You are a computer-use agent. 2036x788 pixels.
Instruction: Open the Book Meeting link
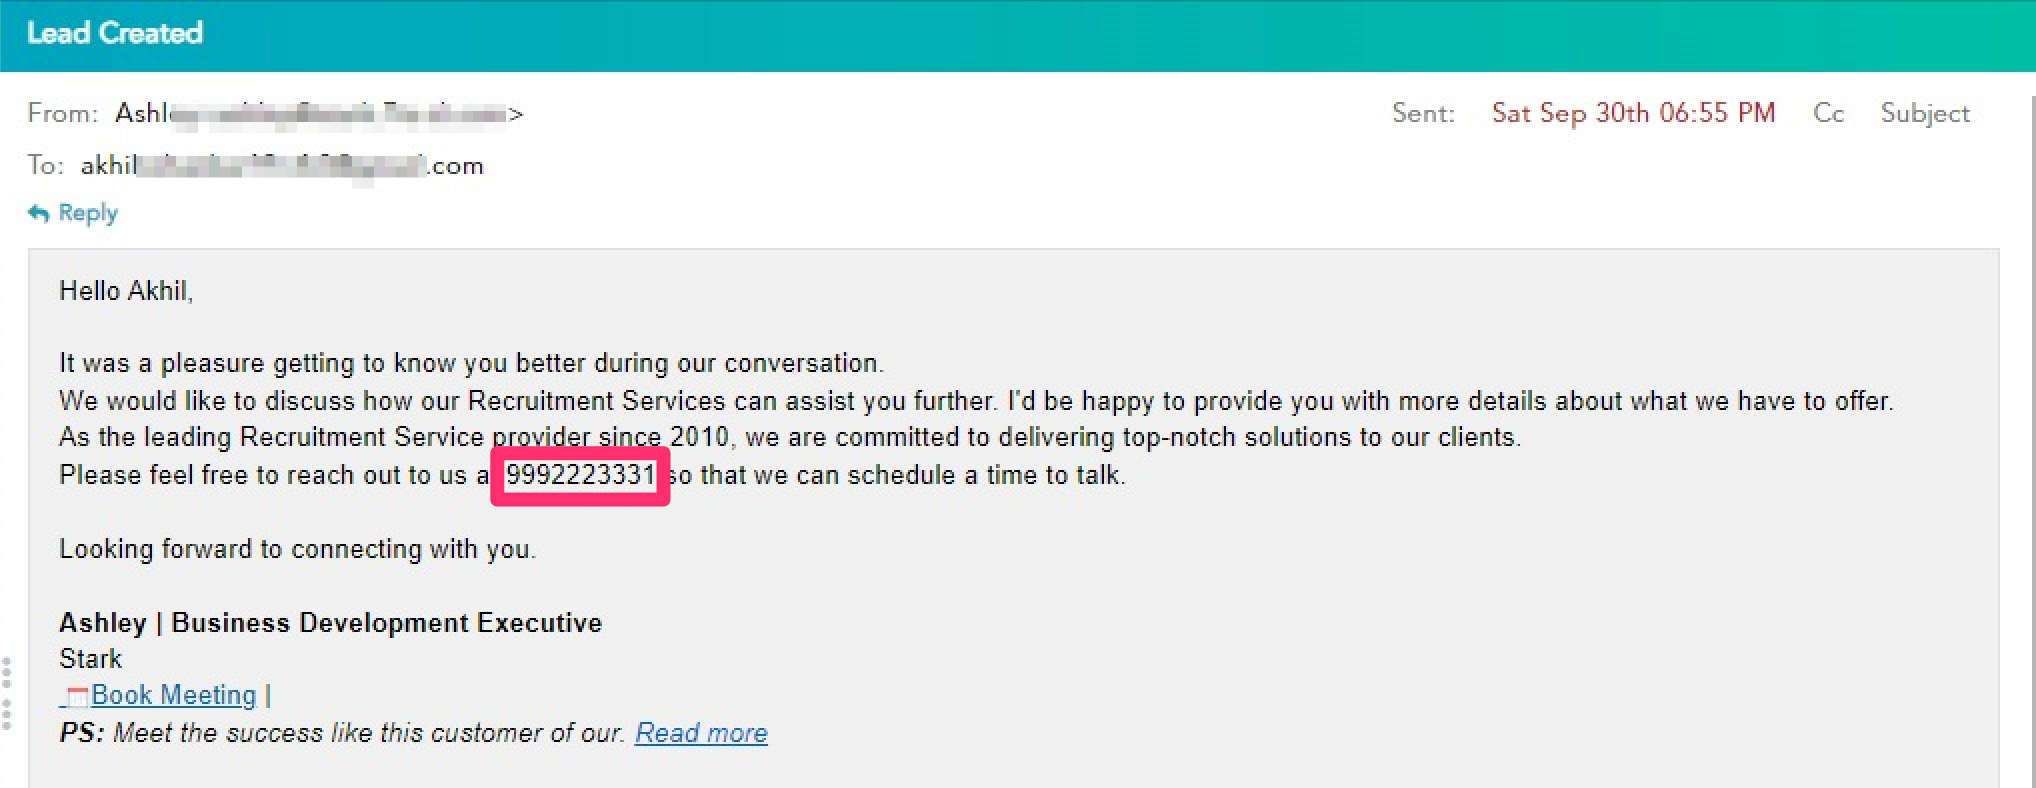173,695
